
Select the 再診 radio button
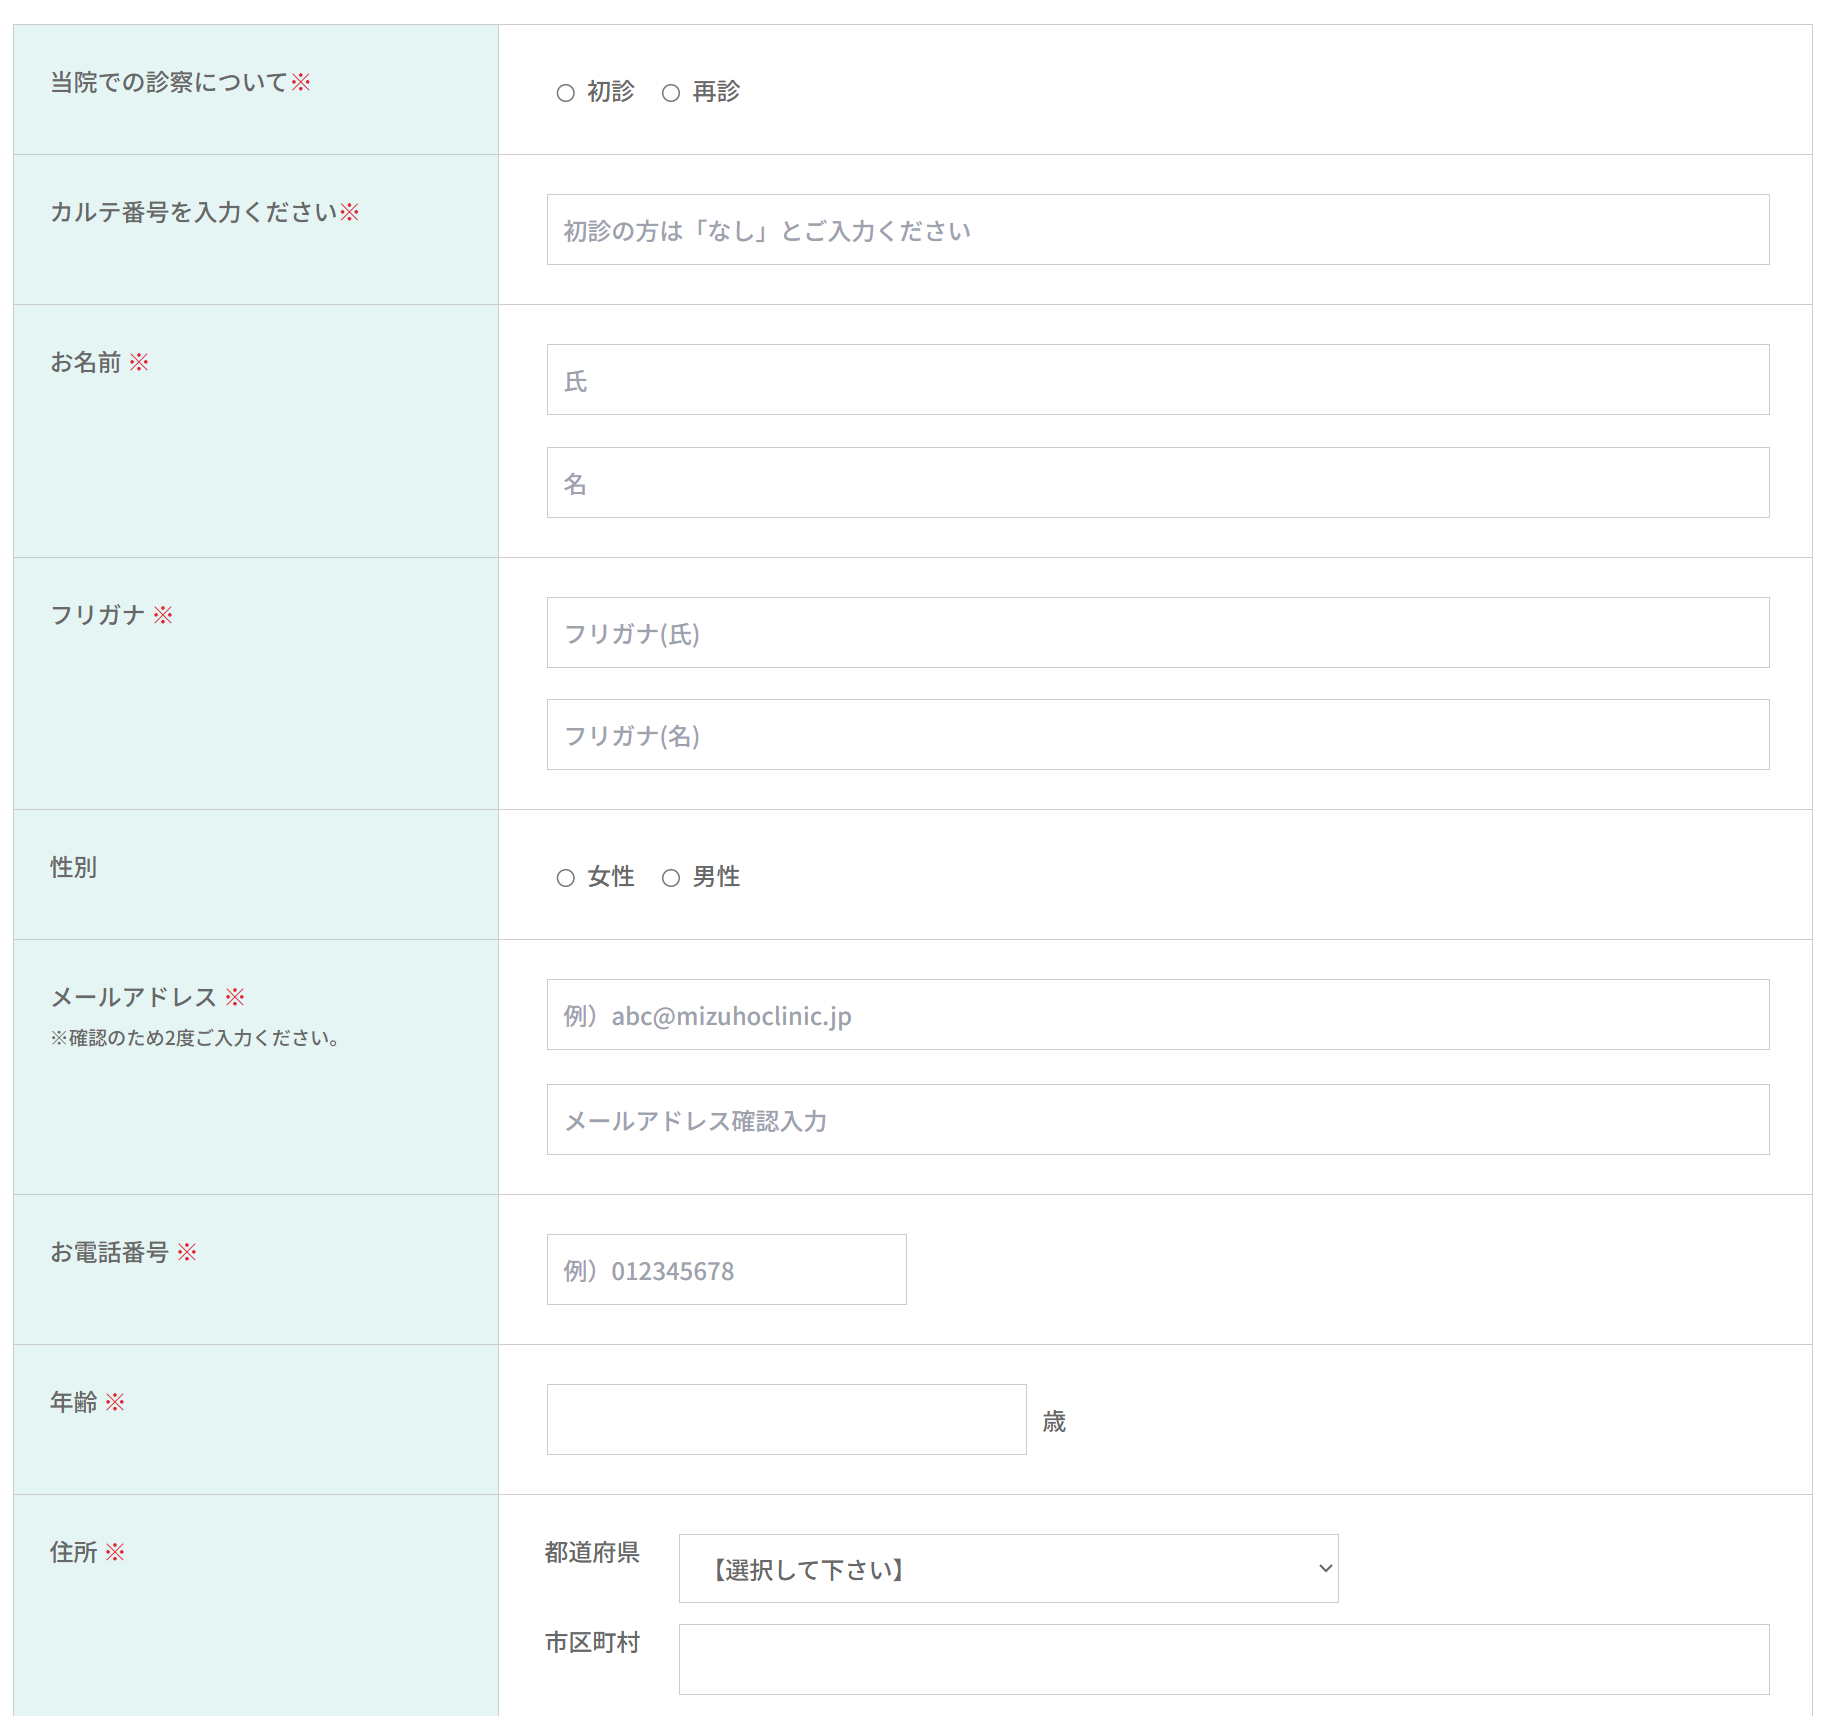pyautogui.click(x=671, y=93)
